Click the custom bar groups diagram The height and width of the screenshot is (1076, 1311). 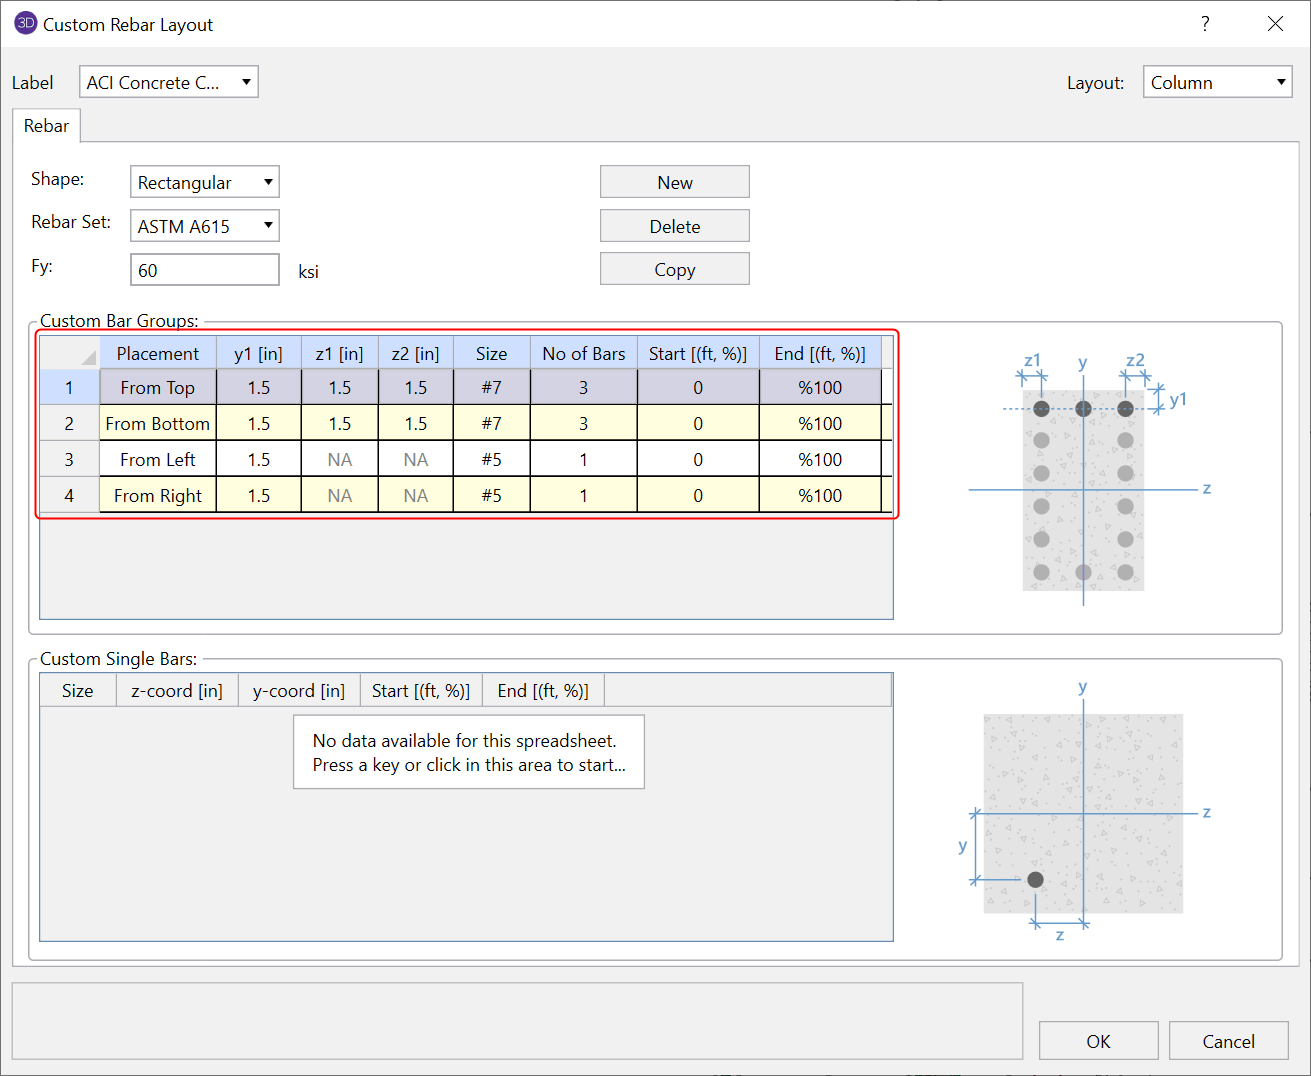tap(1084, 480)
